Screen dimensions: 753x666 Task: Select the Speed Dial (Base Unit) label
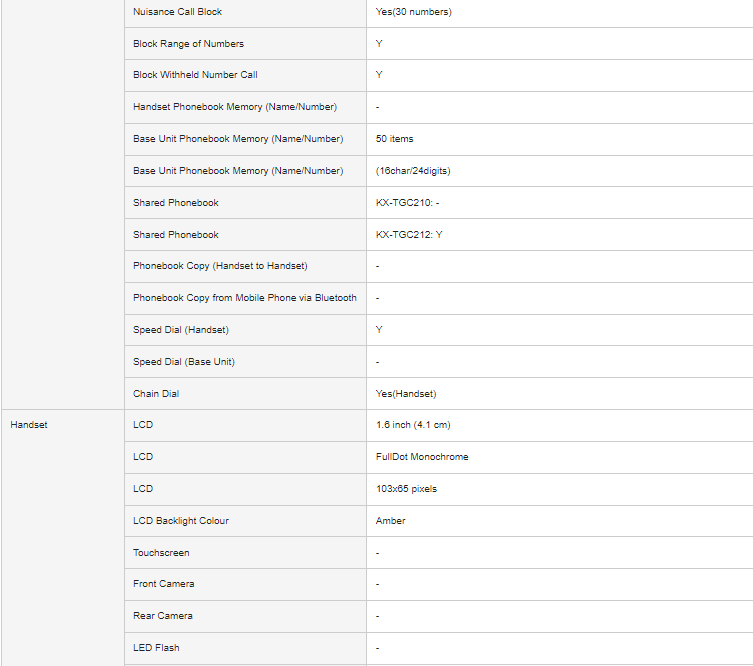pyautogui.click(x=184, y=362)
